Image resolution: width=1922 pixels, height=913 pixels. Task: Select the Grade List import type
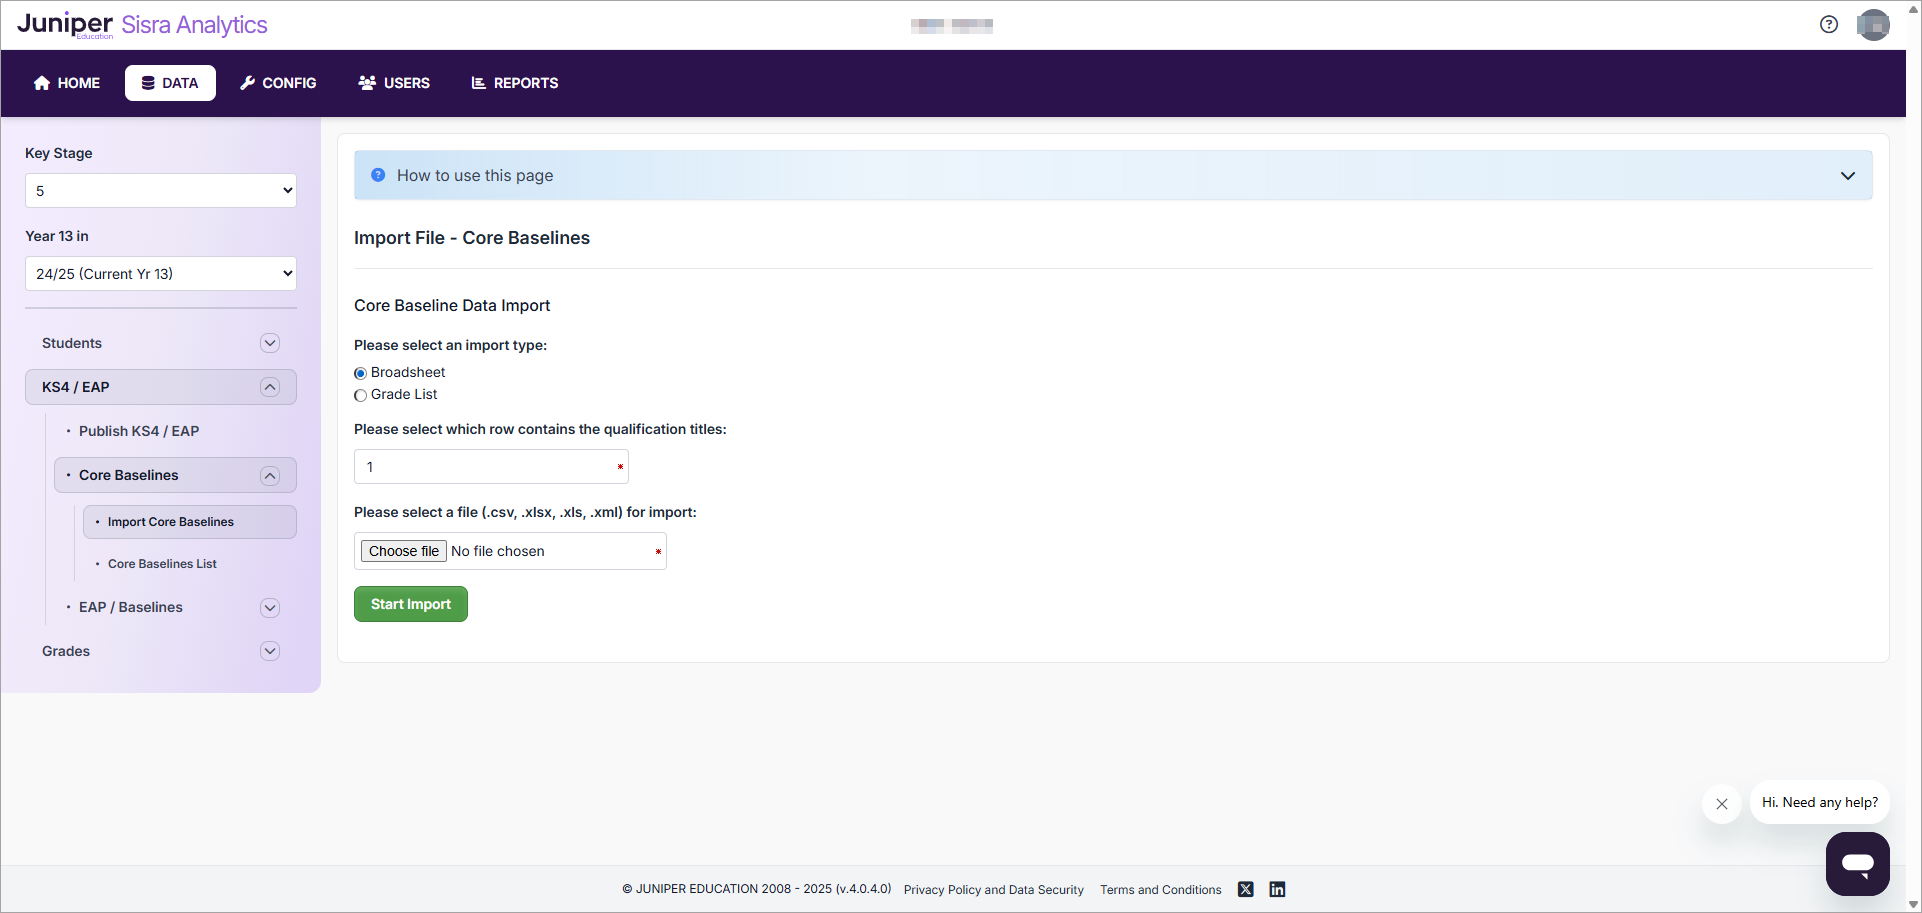361,395
